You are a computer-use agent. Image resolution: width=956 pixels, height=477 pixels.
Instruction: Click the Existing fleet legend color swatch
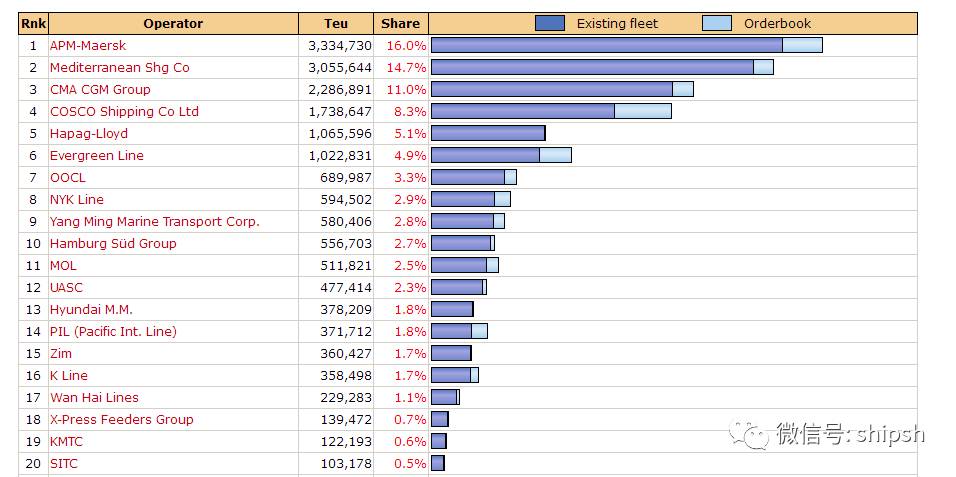pyautogui.click(x=550, y=23)
